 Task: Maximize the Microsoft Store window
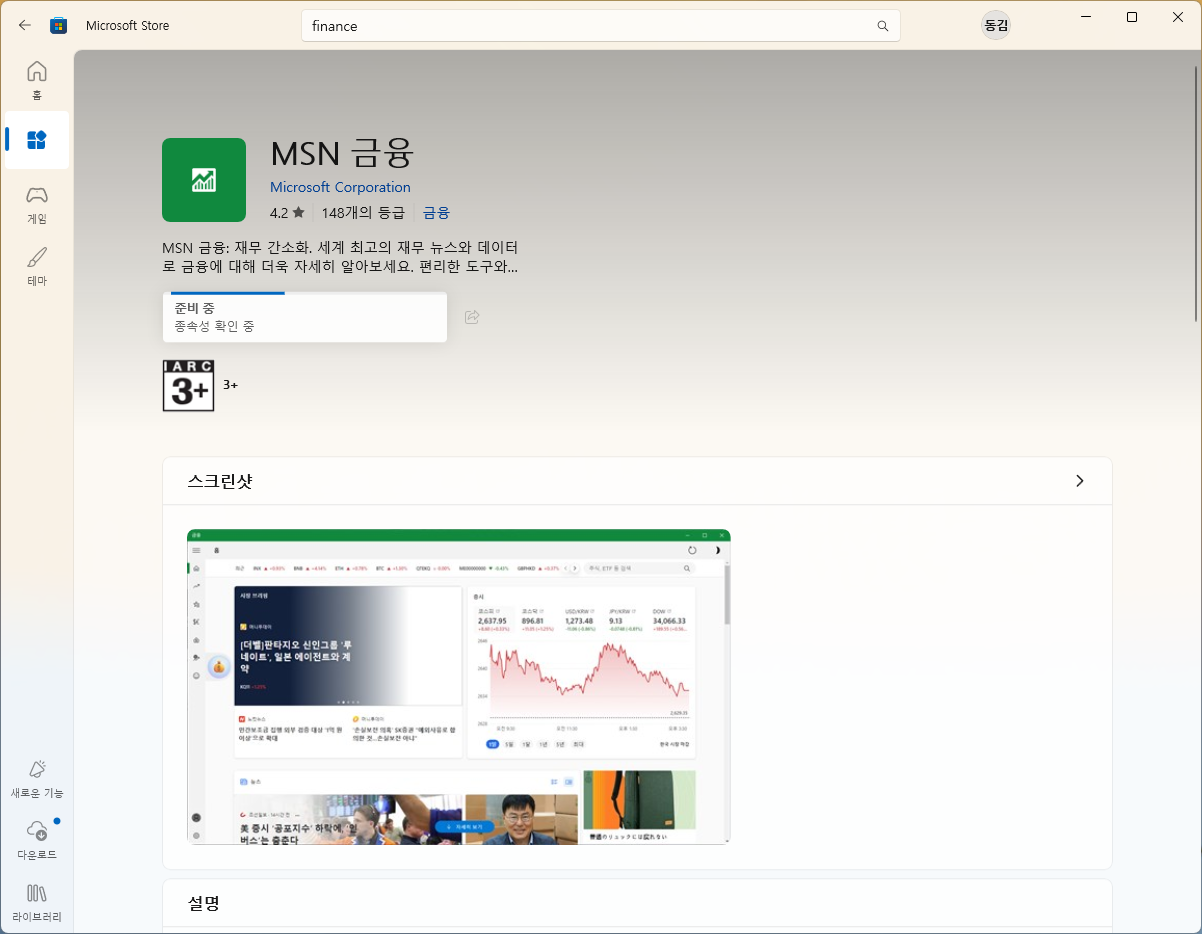[x=1132, y=17]
